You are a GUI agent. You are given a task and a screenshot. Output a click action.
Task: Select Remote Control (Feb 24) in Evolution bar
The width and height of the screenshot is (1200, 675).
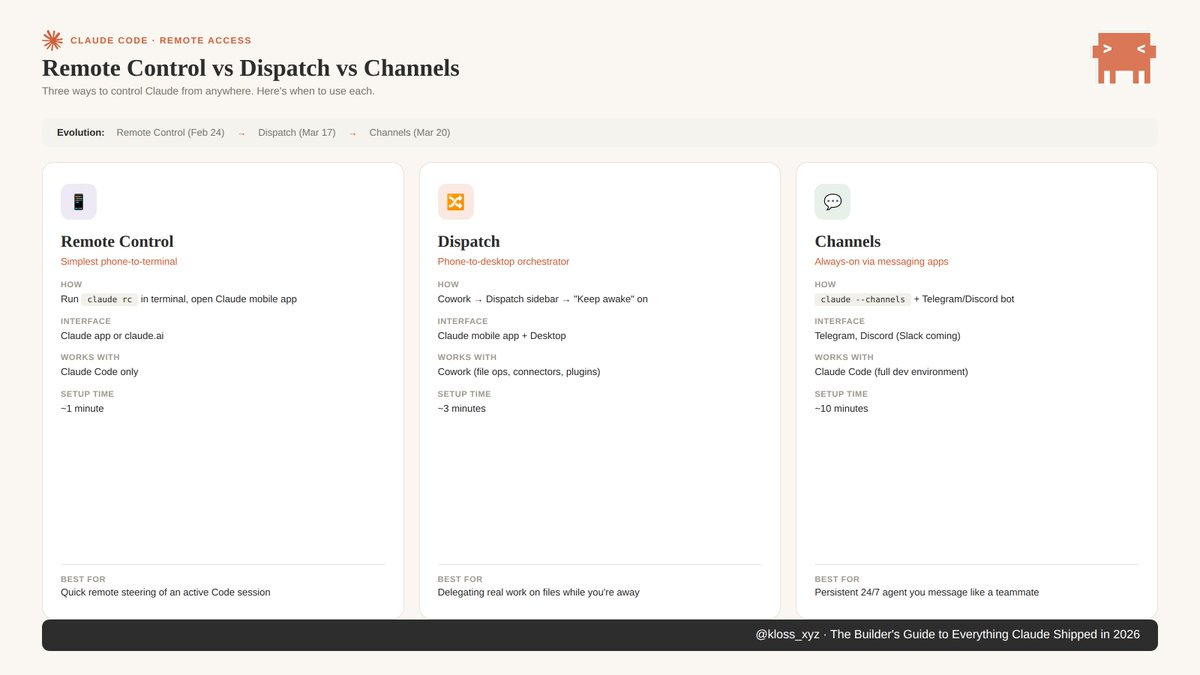(170, 133)
